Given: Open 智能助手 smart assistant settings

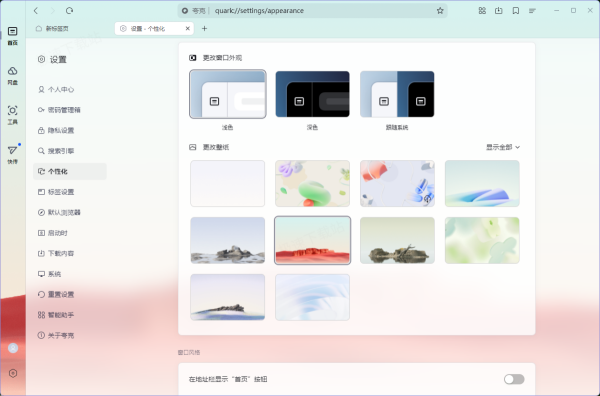Looking at the screenshot, I should pos(70,315).
